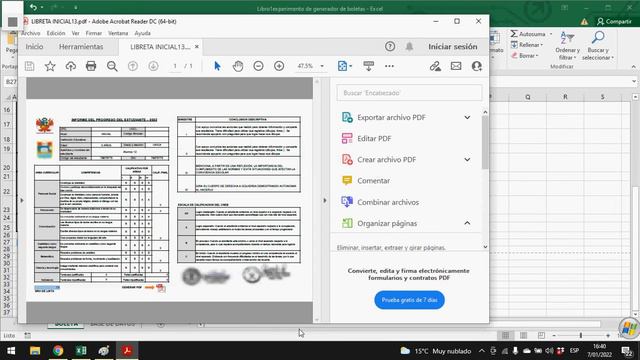Click the tools pane vertical scrollbar

485,142
